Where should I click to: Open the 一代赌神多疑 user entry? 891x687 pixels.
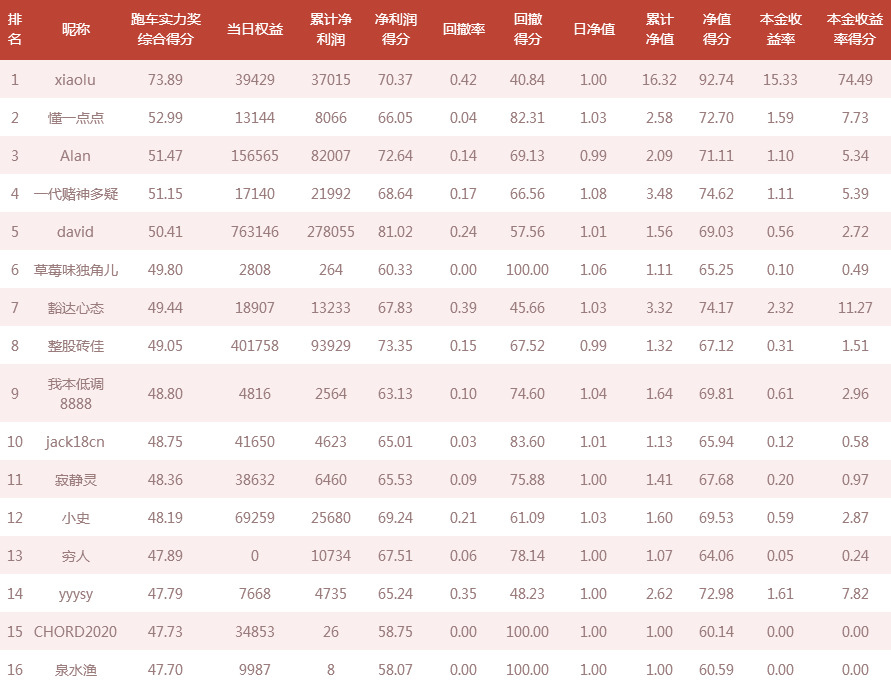coord(76,194)
